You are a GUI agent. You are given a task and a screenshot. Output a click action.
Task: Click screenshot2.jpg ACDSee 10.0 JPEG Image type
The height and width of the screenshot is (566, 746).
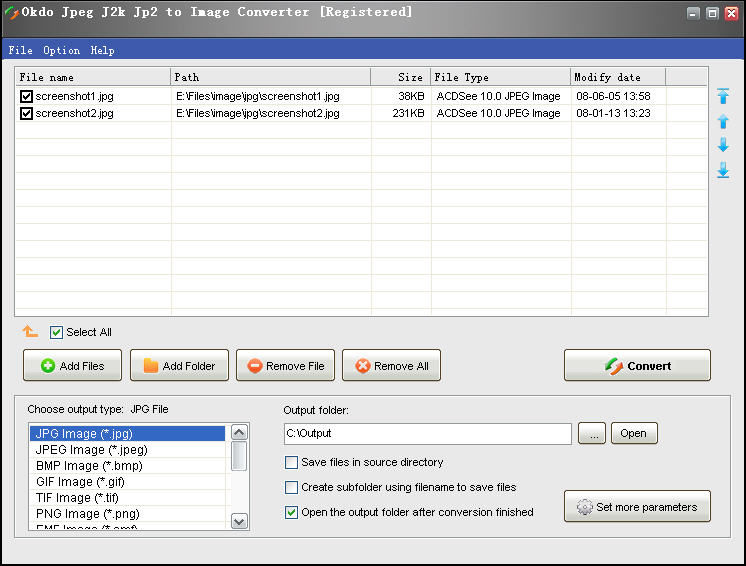[x=499, y=113]
